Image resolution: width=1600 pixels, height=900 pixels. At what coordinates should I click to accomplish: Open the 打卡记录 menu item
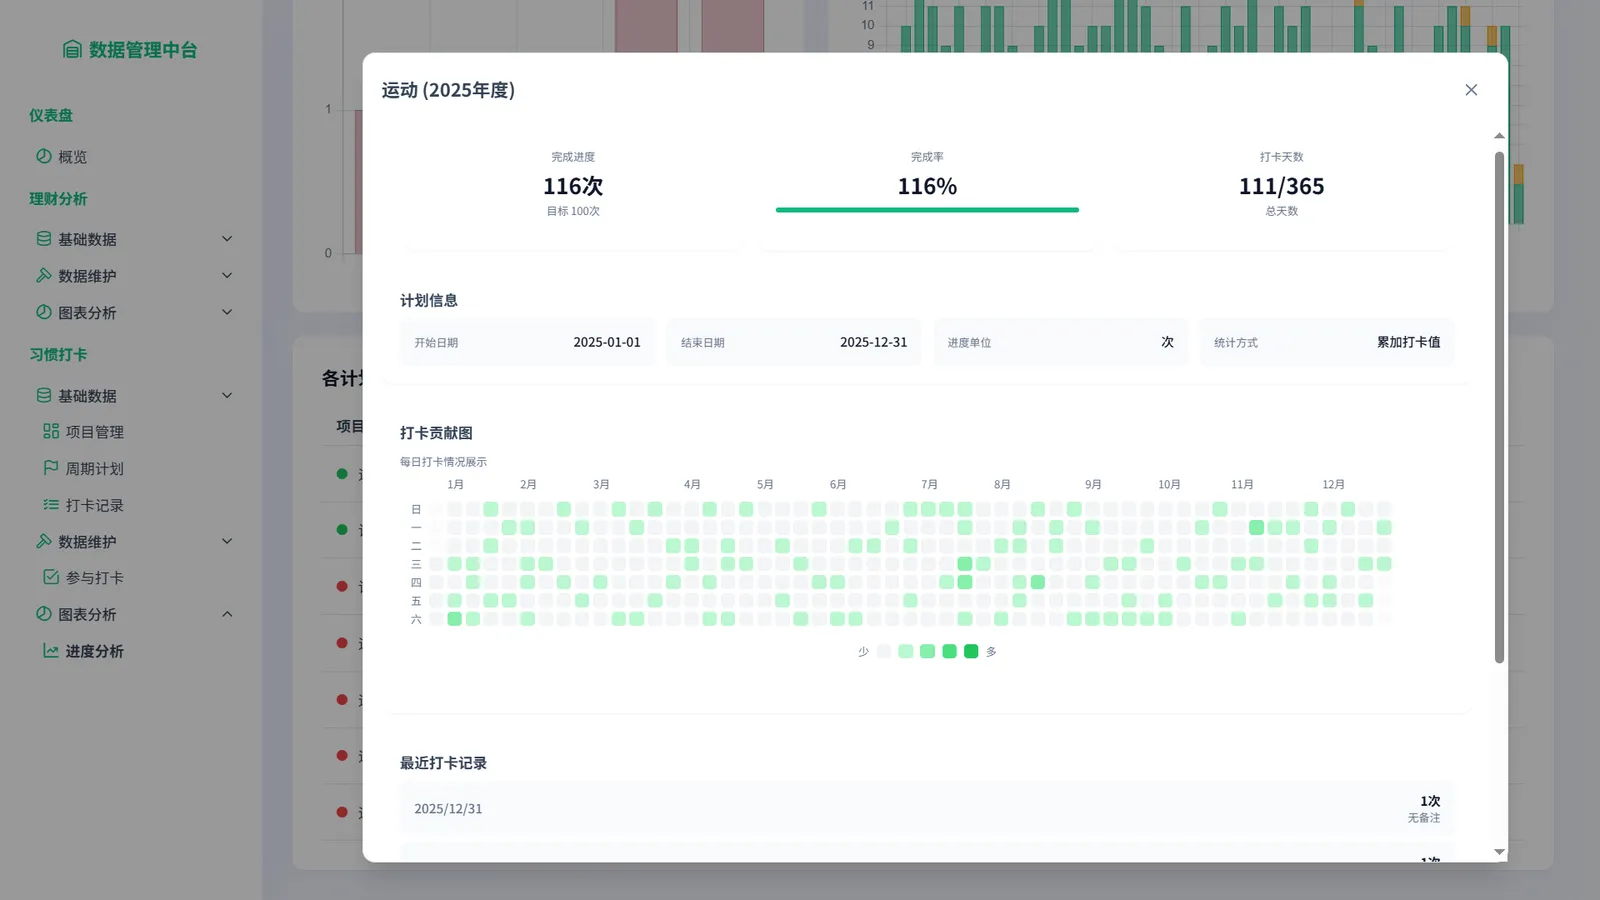[x=94, y=506]
